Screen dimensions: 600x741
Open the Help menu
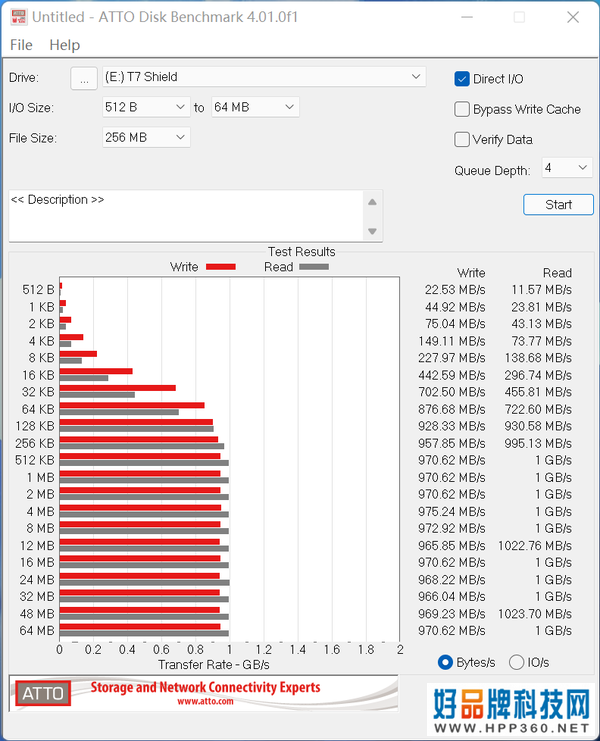pyautogui.click(x=65, y=45)
